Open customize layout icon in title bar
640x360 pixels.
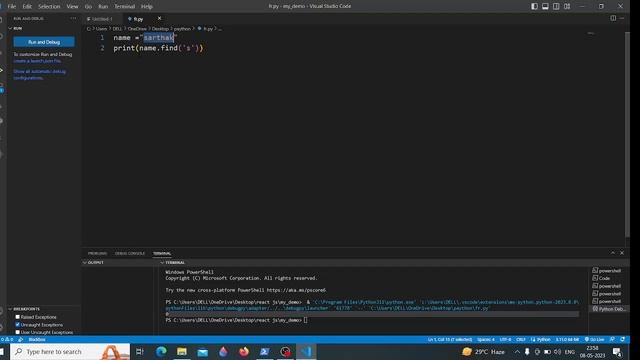(x=567, y=6)
